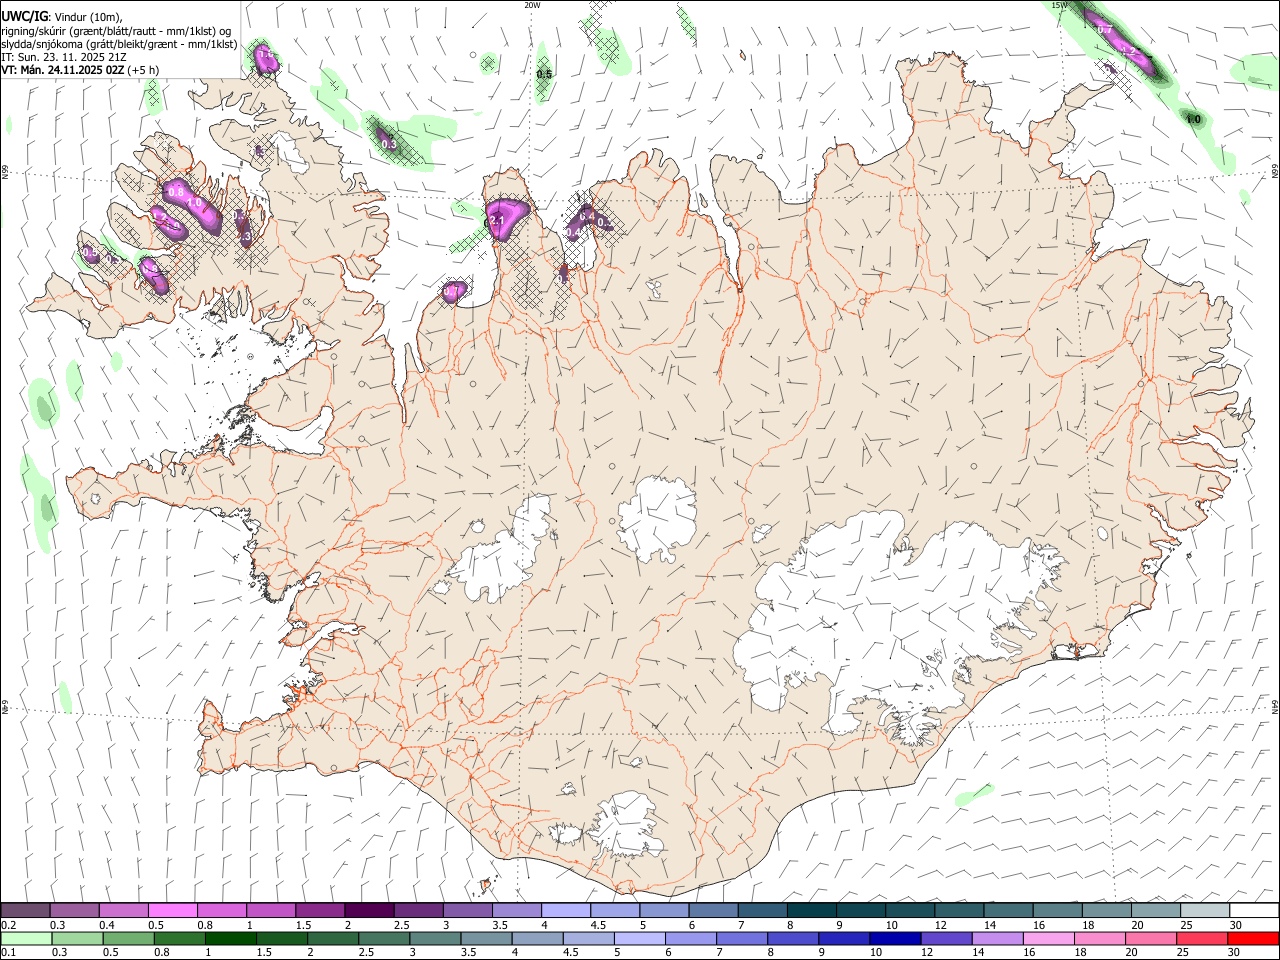Click the bright red 30 swatch in bottom legend row
1280x960 pixels.
coord(1253,939)
